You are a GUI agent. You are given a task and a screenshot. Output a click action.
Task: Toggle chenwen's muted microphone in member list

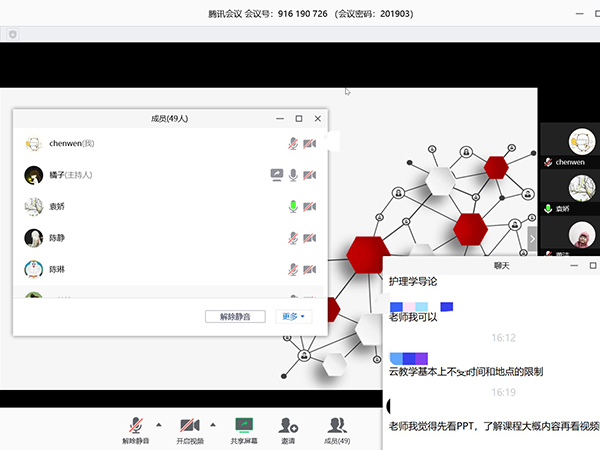point(293,144)
